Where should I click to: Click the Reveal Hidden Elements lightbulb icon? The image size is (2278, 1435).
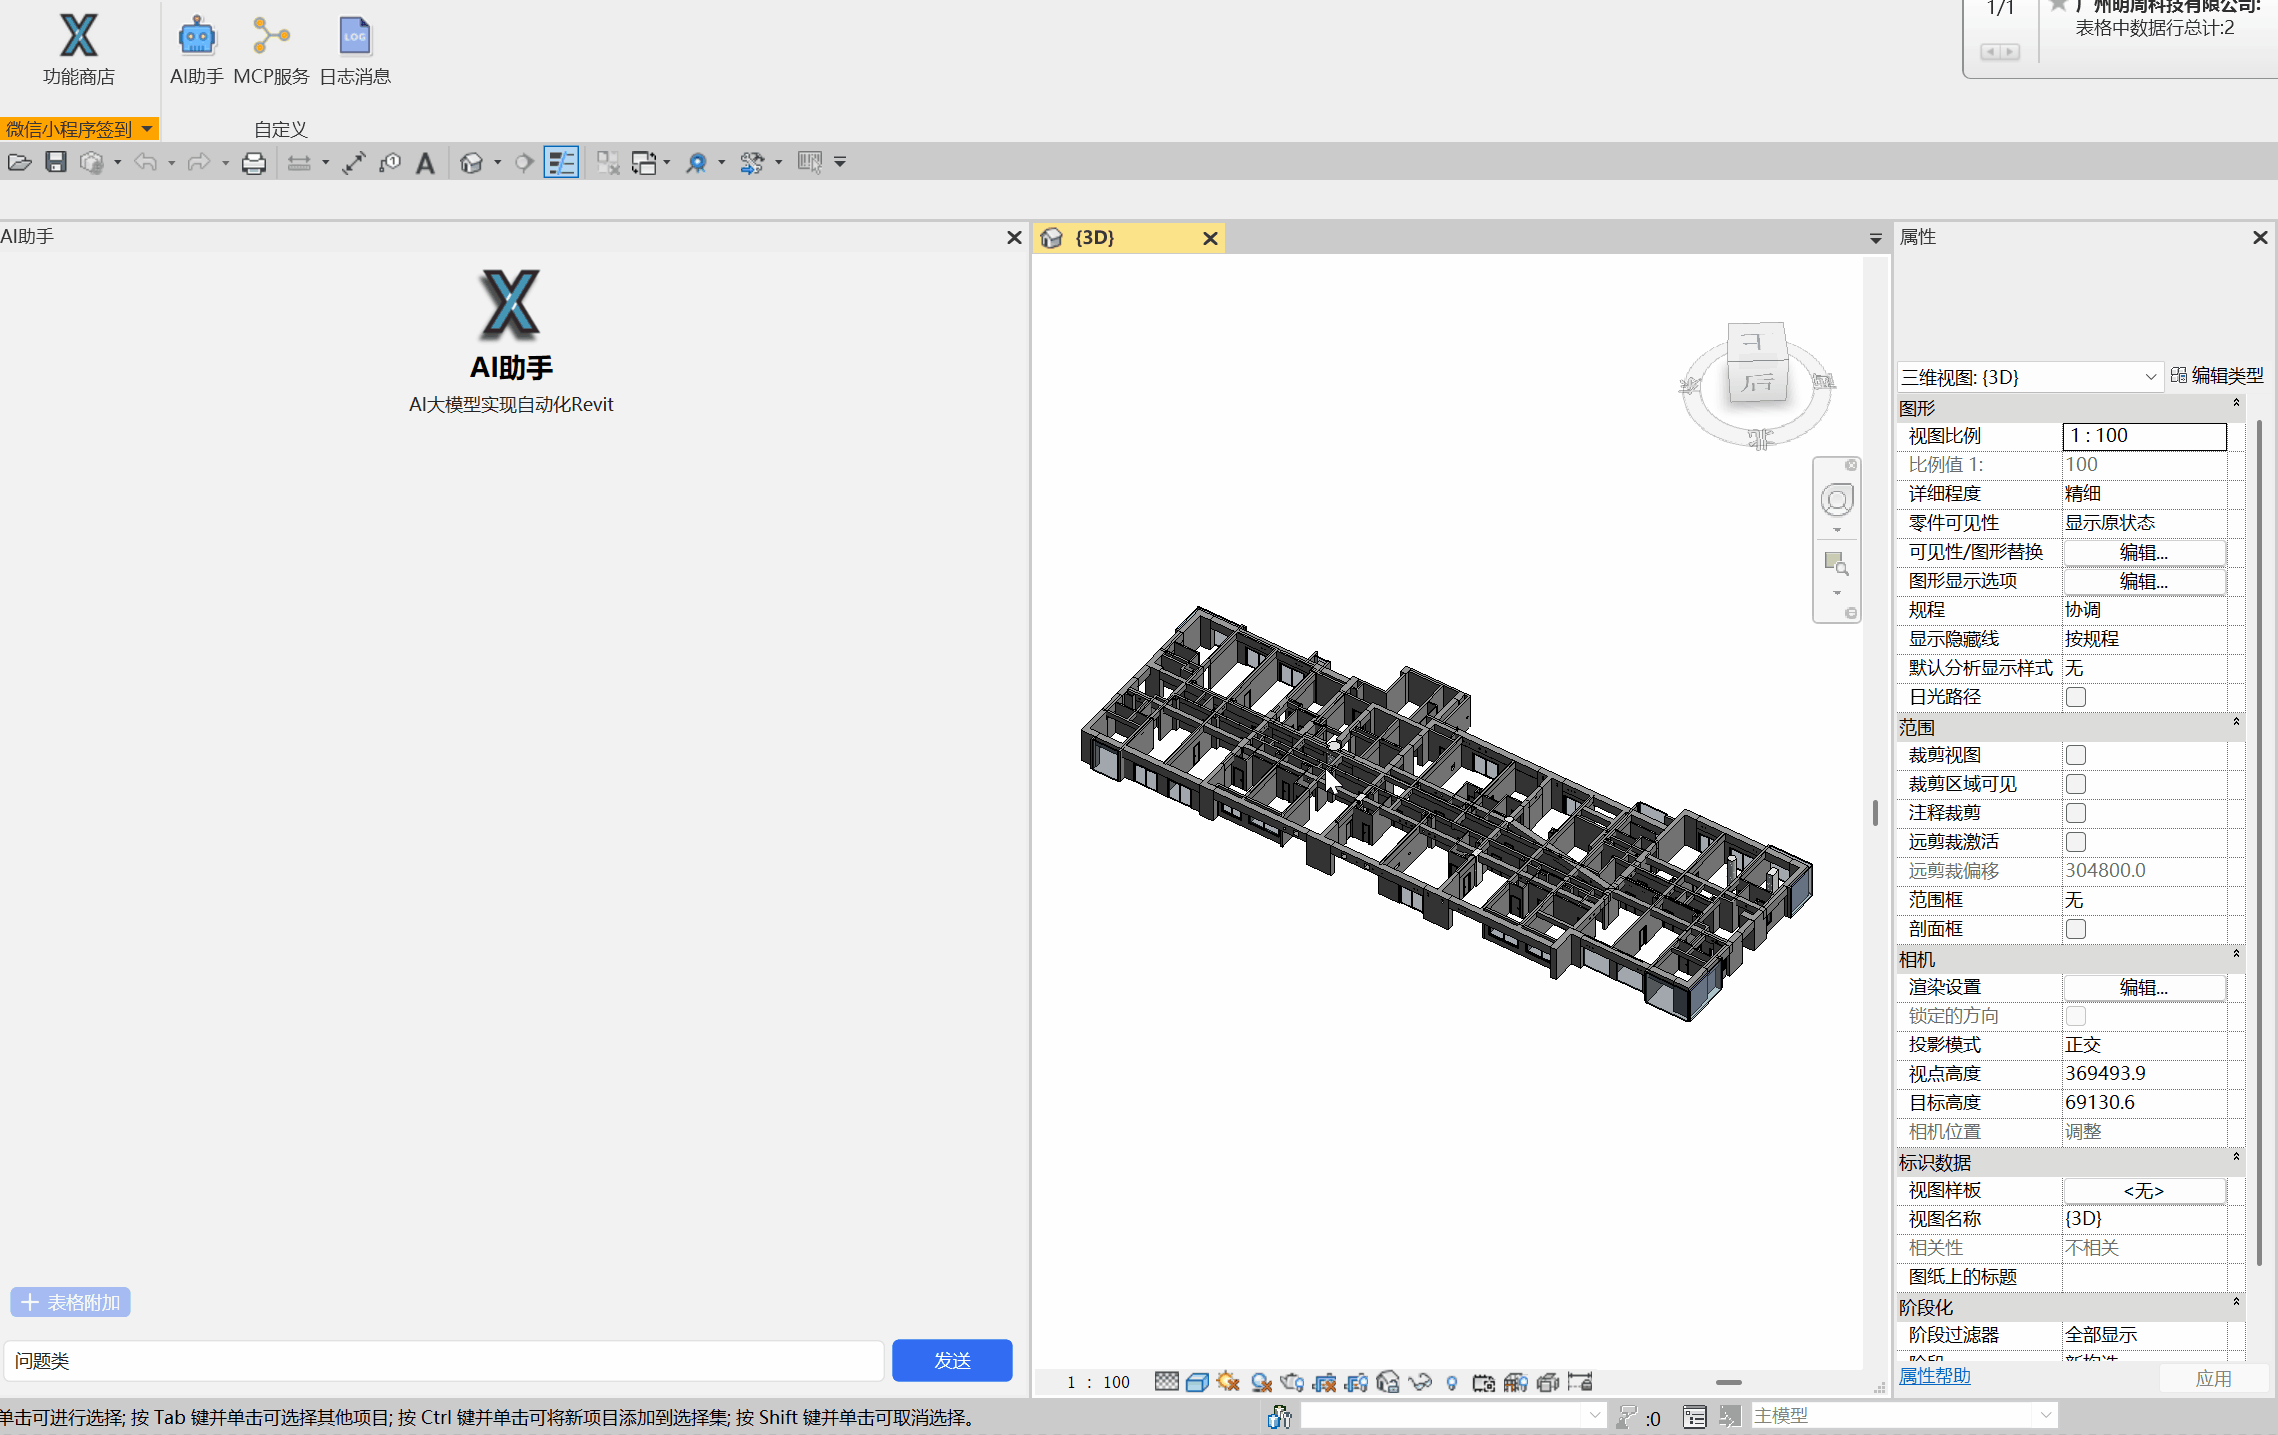1452,1382
